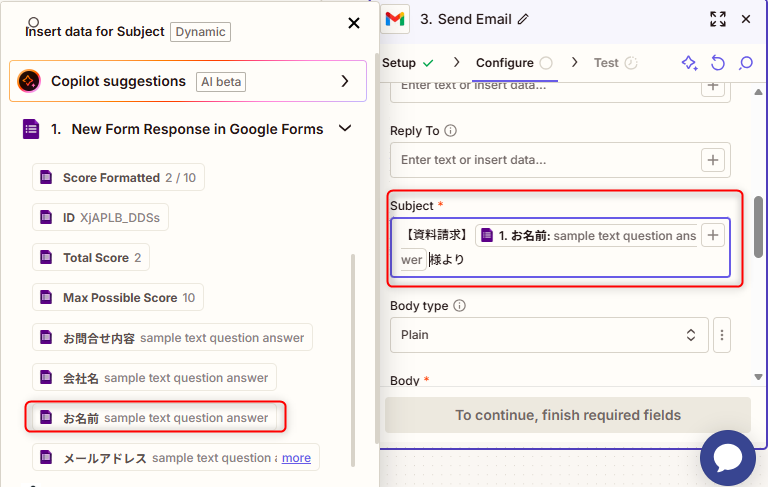Expand Copilot suggestions panel
Screen dimensions: 768x487
click(345, 81)
